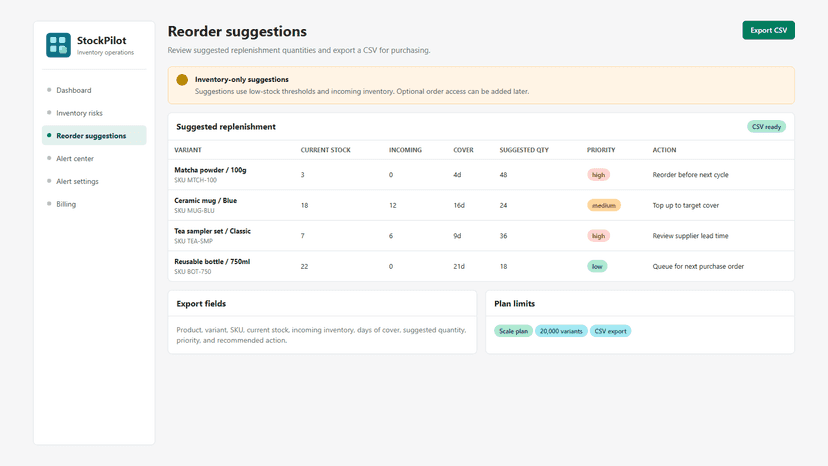This screenshot has width=828, height=466.
Task: Click the Plan limits heading
Action: (x=514, y=304)
